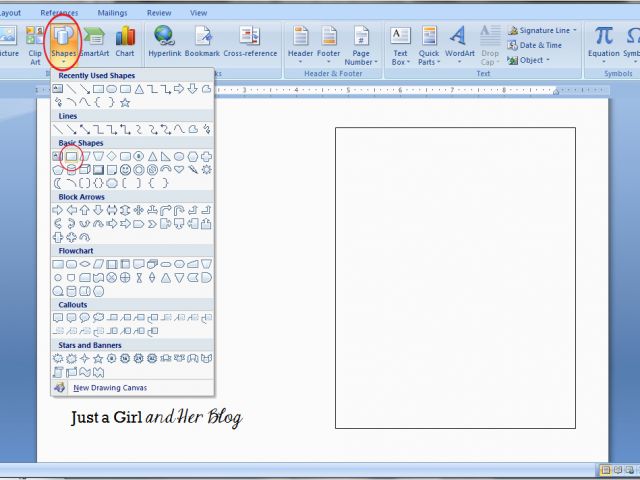This screenshot has width=640, height=480.
Task: Pick the smiley face shape
Action: (x=125, y=170)
